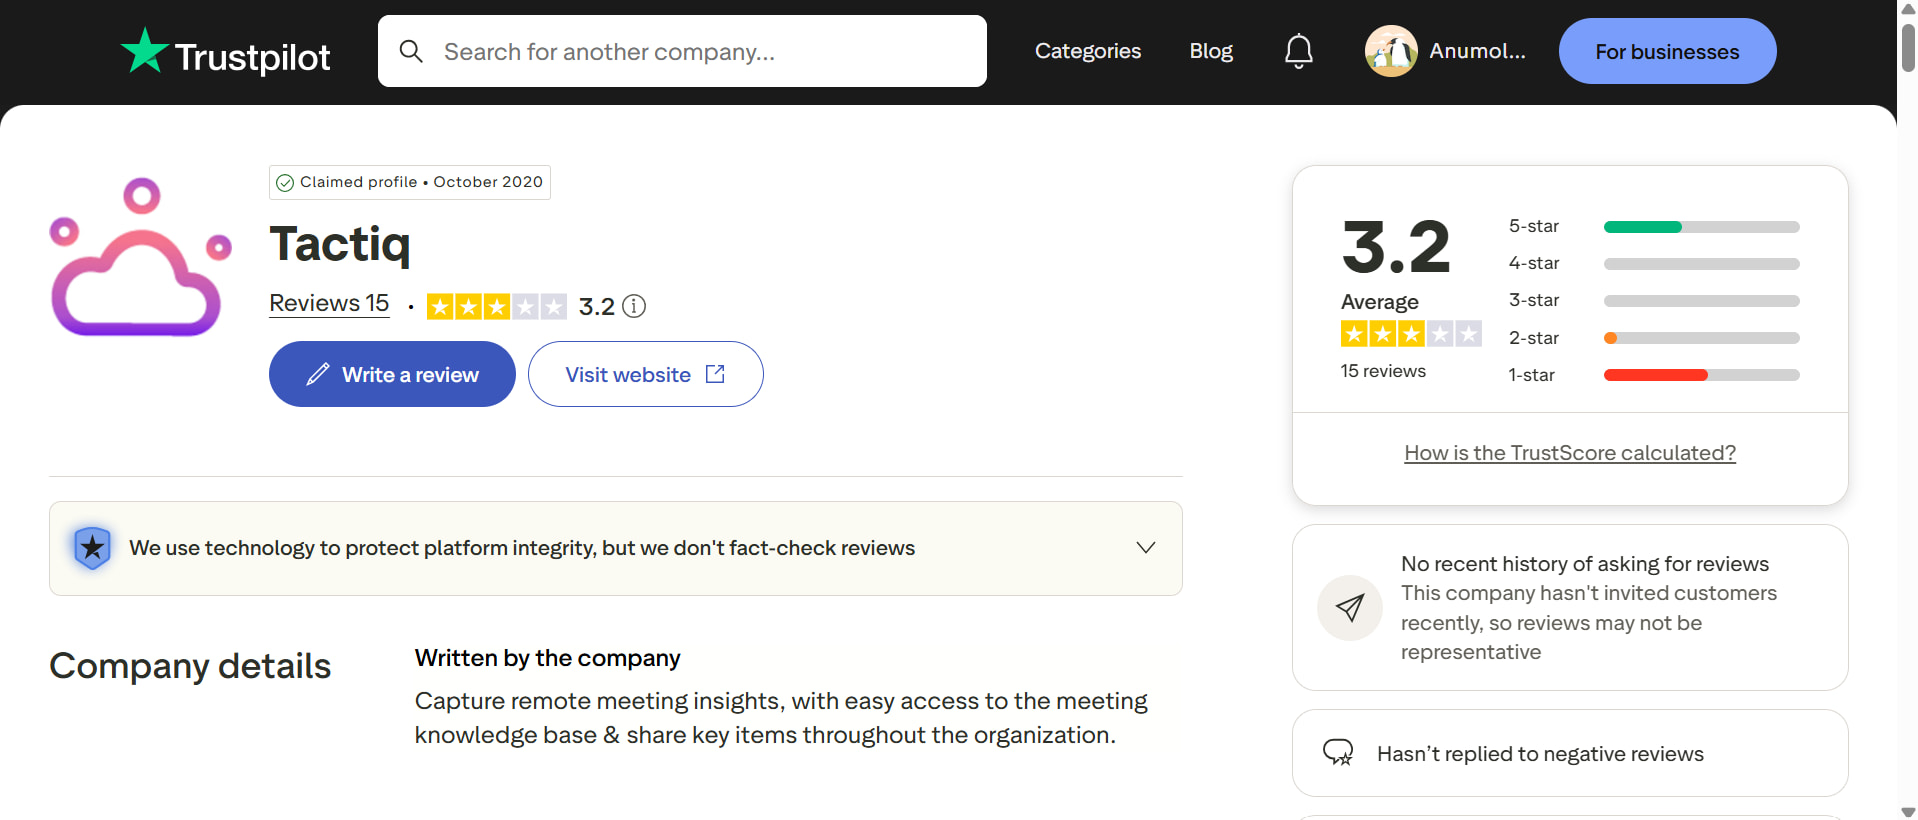Open the Reviews 15 link
This screenshot has height=820, width=1918.
click(329, 304)
